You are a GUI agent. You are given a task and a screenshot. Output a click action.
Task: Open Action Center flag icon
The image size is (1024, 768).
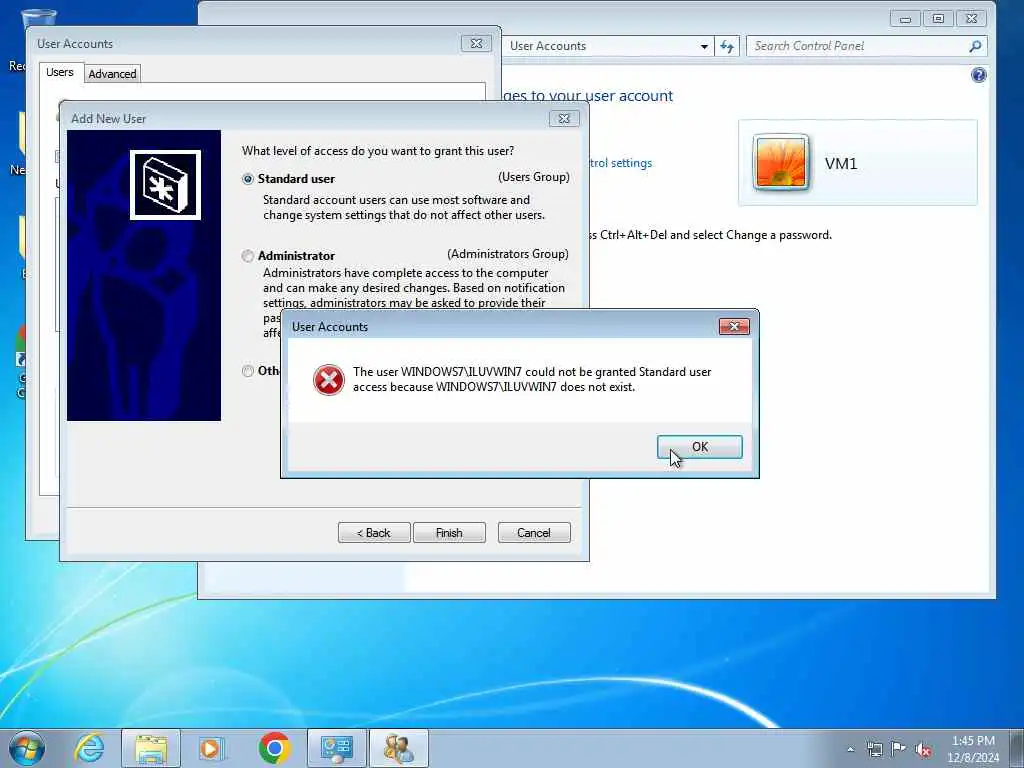899,749
